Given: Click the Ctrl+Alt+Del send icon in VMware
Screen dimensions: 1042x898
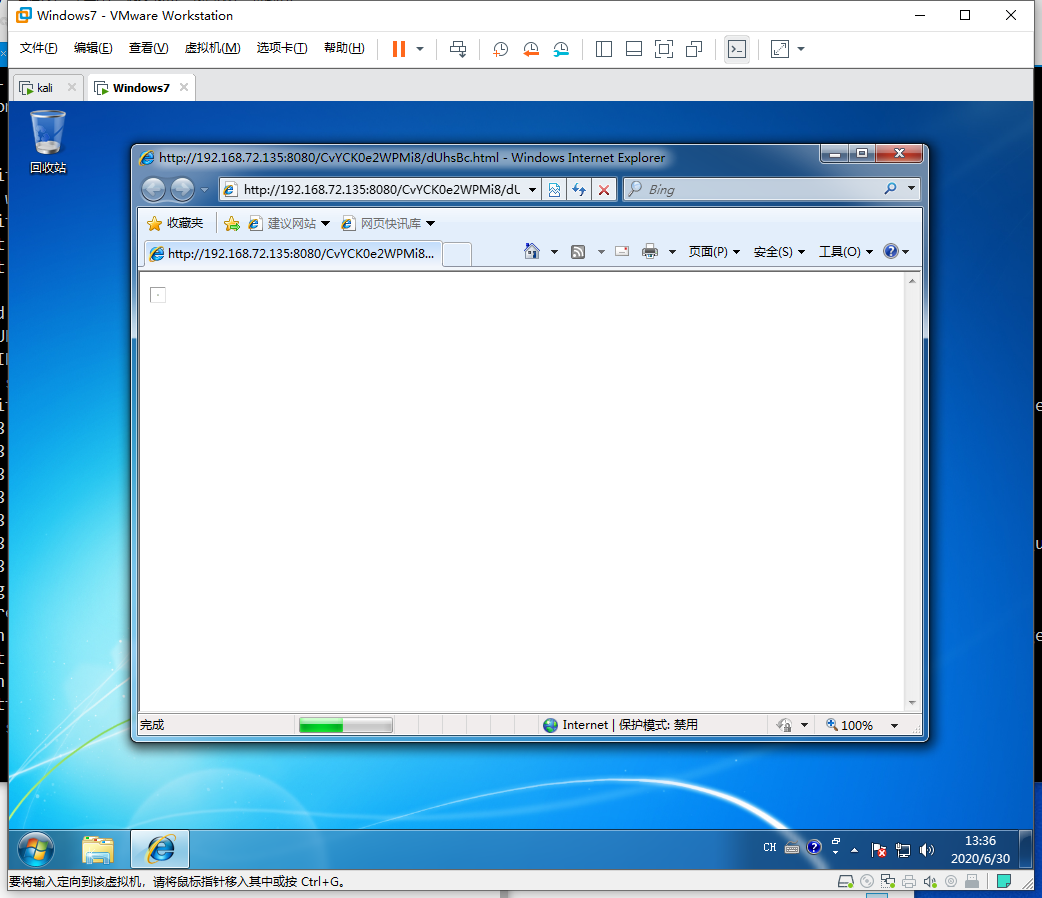Looking at the screenshot, I should 458,49.
